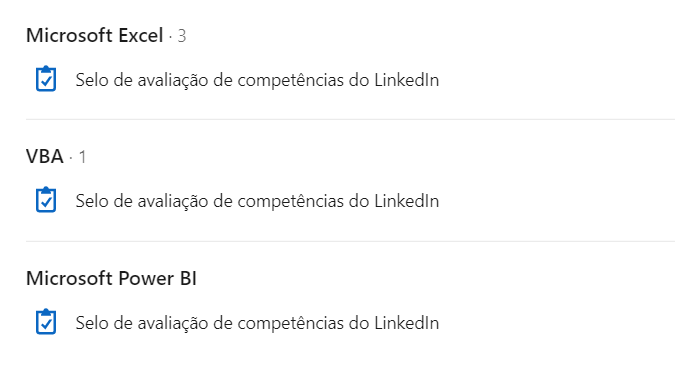View the 3 endorsements next to Microsoft Excel

coord(182,36)
